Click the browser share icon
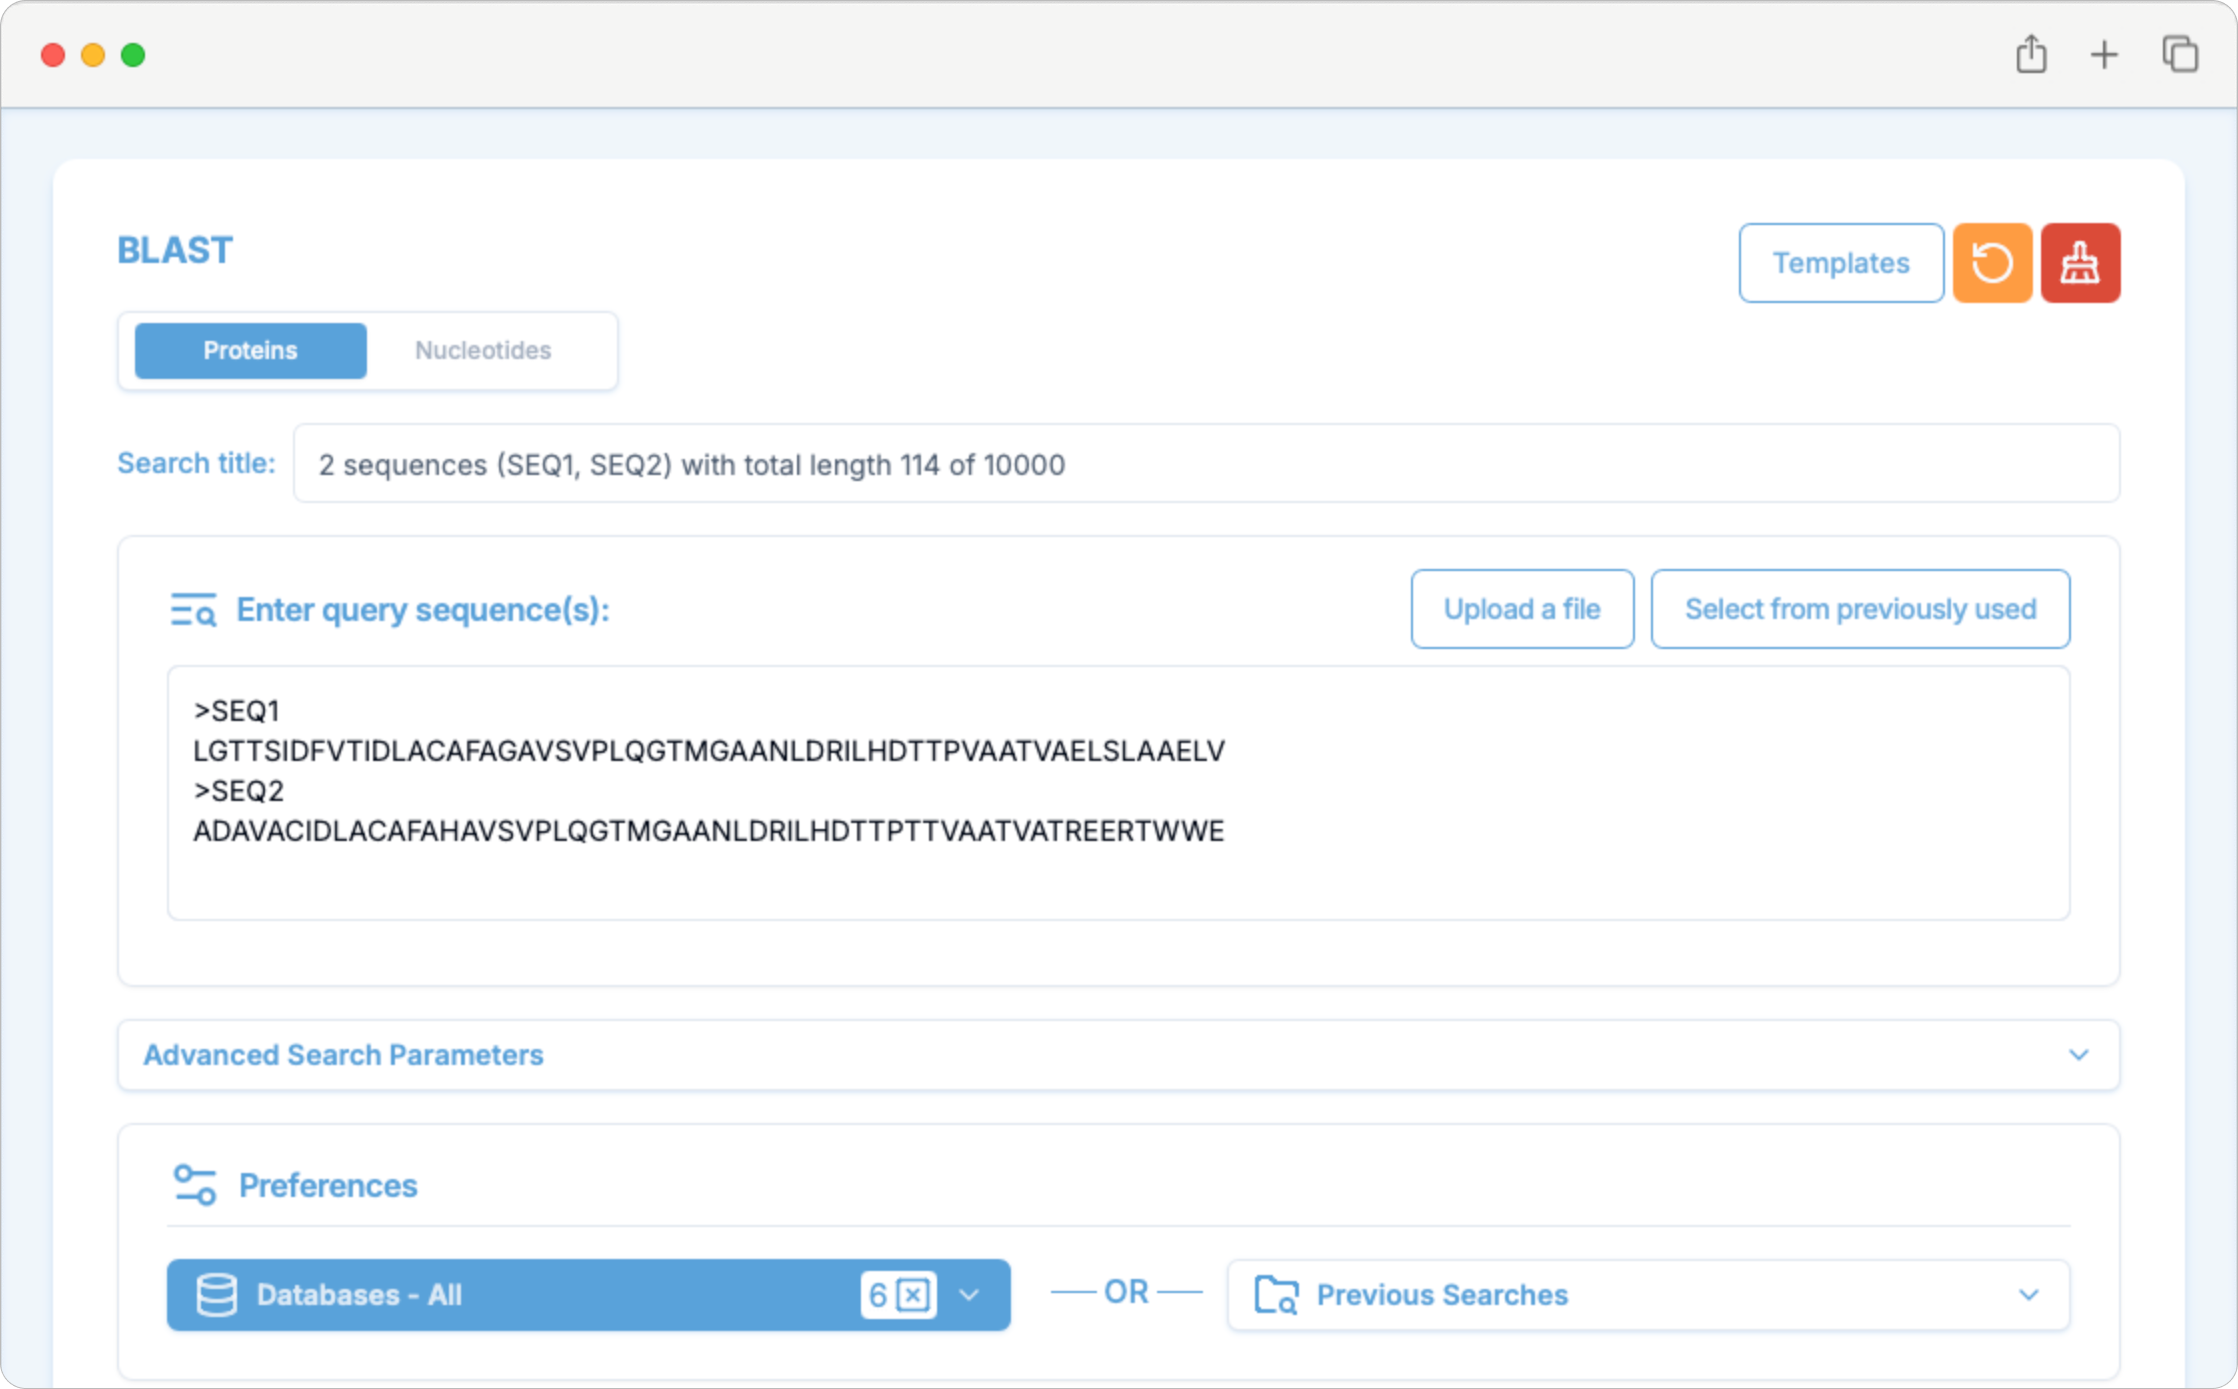This screenshot has width=2238, height=1389. click(x=2031, y=54)
